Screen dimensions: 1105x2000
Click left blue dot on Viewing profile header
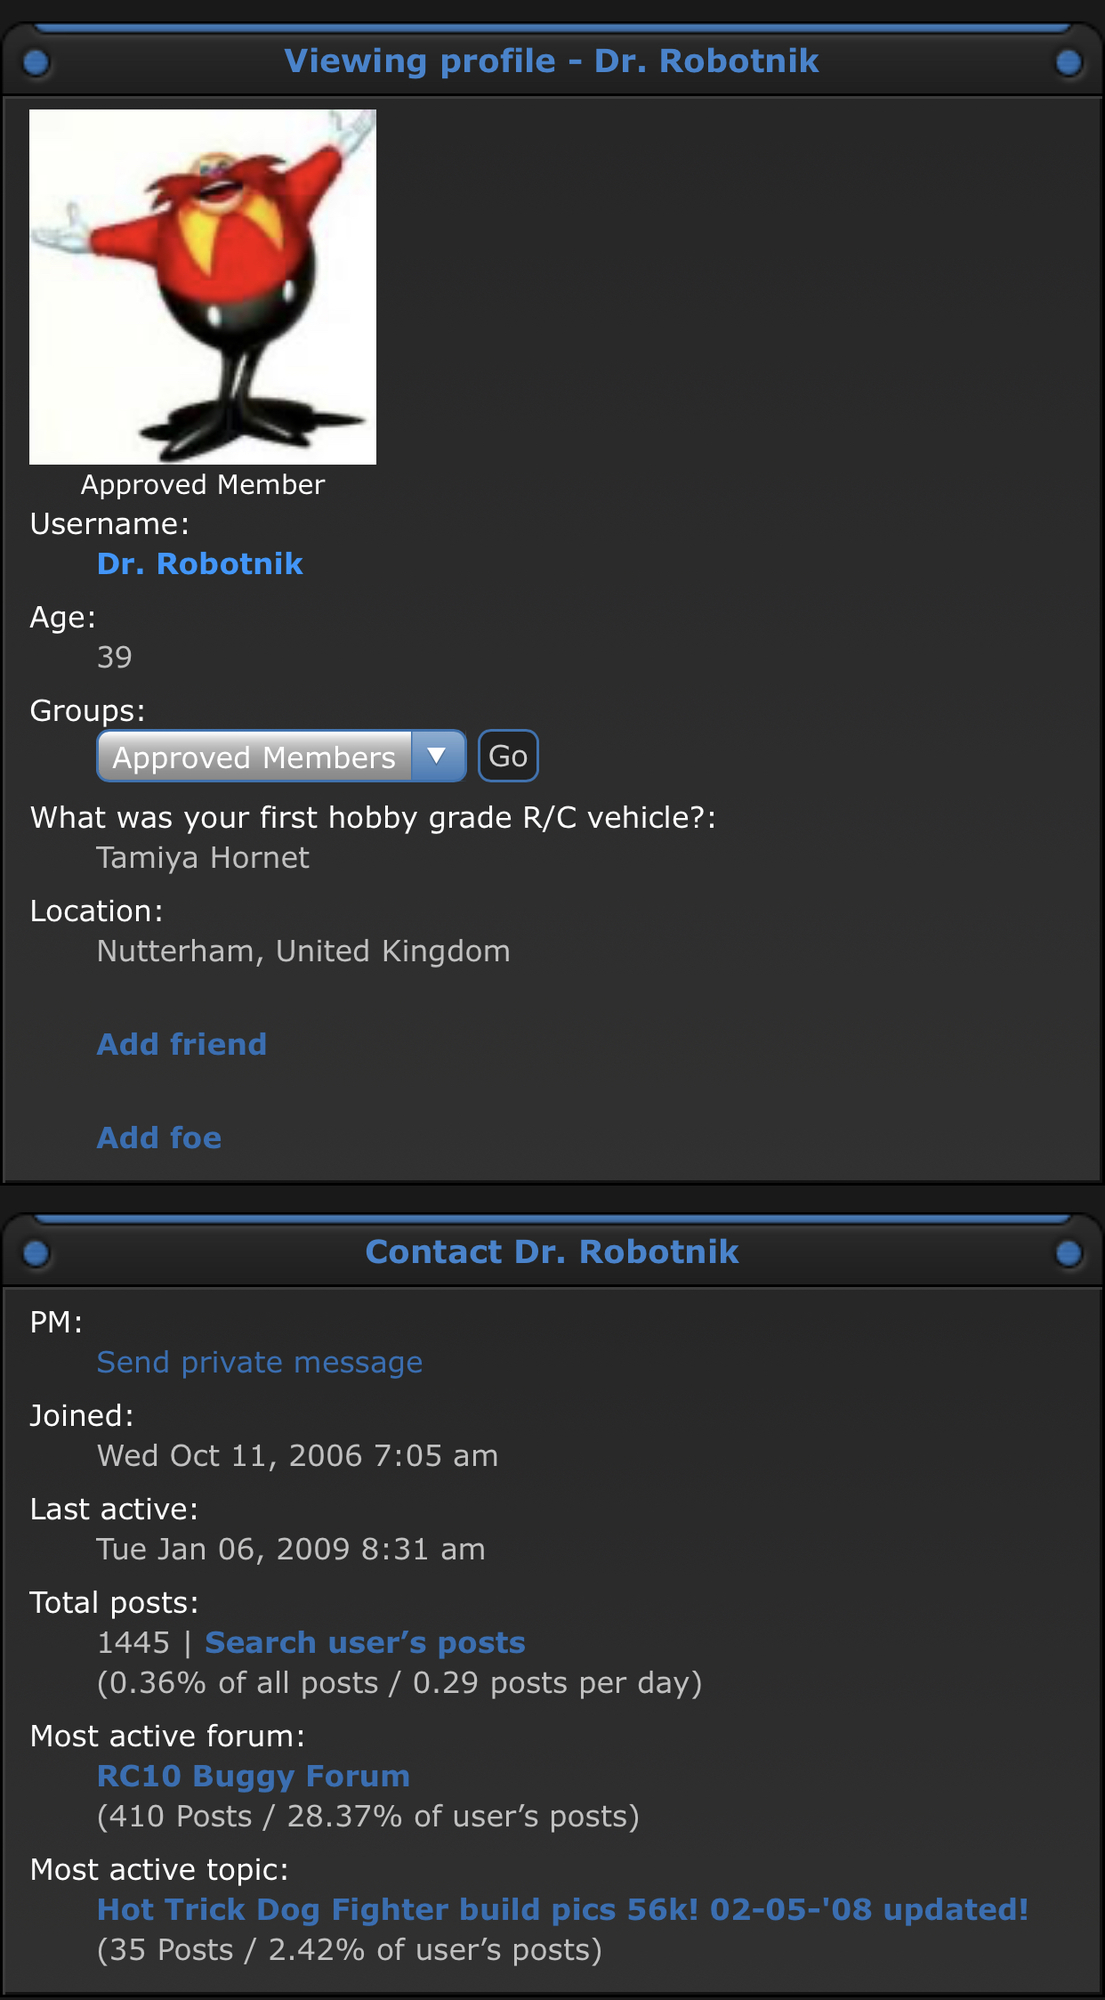(x=36, y=63)
